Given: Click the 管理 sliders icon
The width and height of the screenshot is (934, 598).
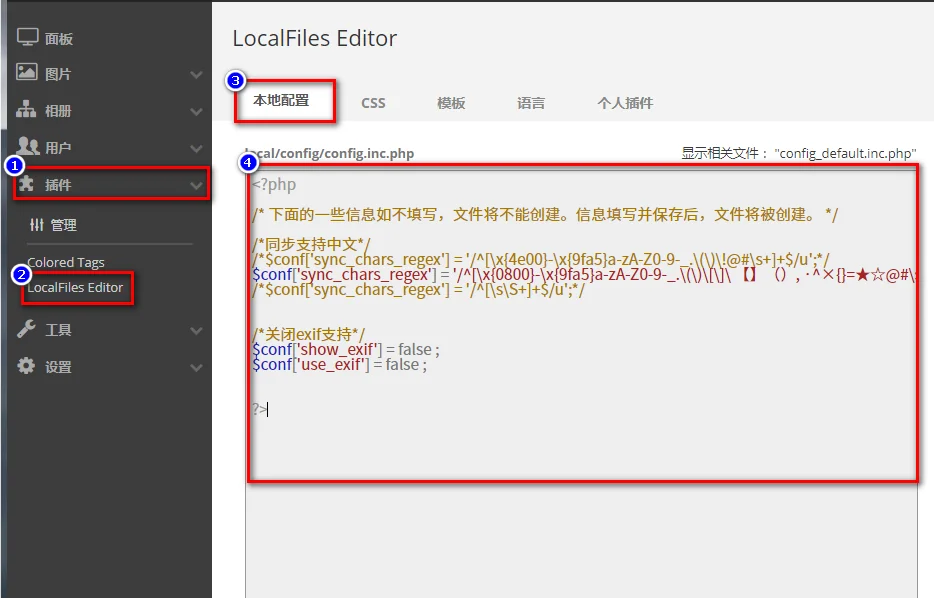Looking at the screenshot, I should tap(36, 225).
